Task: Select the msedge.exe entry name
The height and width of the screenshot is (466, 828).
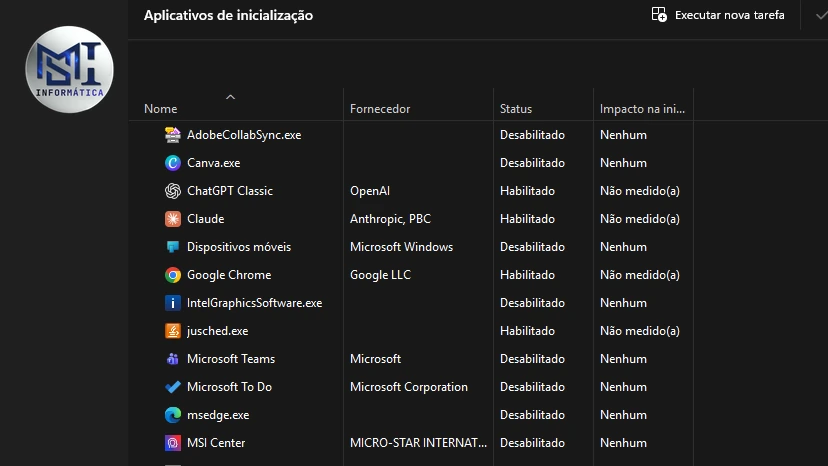Action: click(218, 415)
